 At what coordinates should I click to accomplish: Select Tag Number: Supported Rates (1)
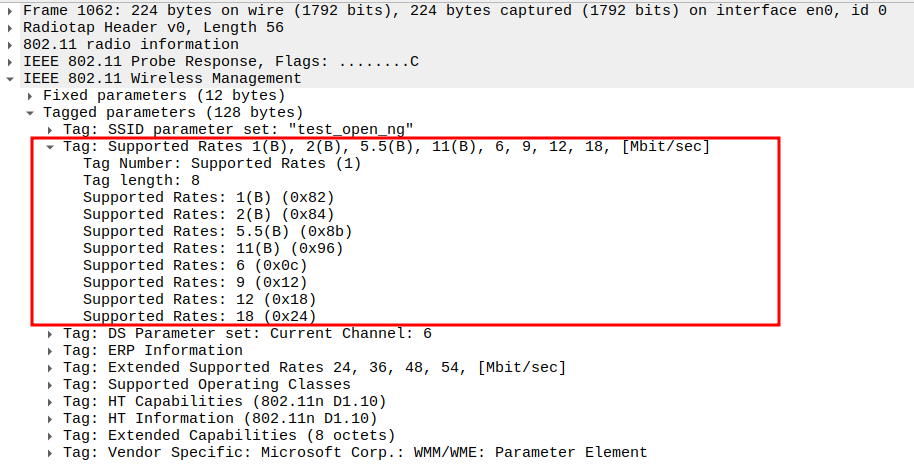point(221,164)
